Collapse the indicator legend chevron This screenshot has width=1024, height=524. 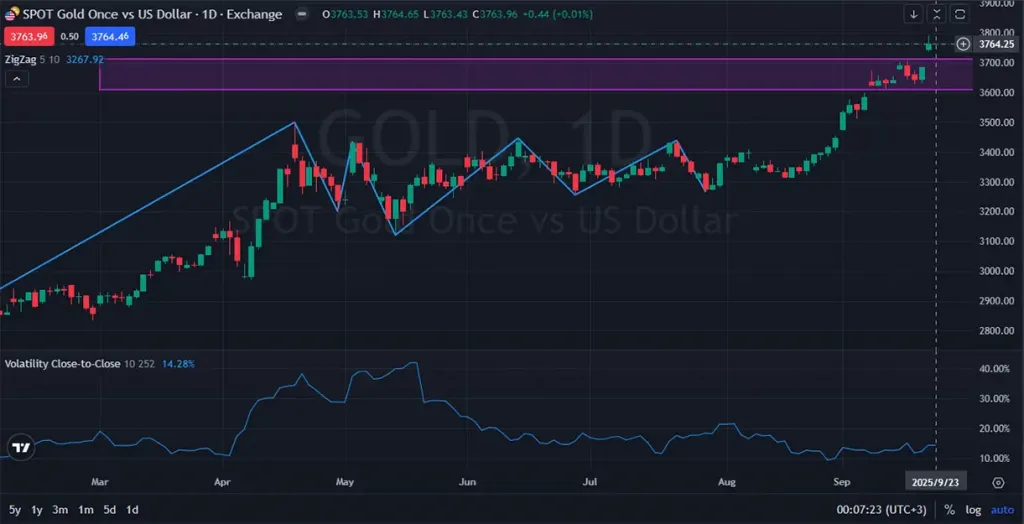click(17, 80)
